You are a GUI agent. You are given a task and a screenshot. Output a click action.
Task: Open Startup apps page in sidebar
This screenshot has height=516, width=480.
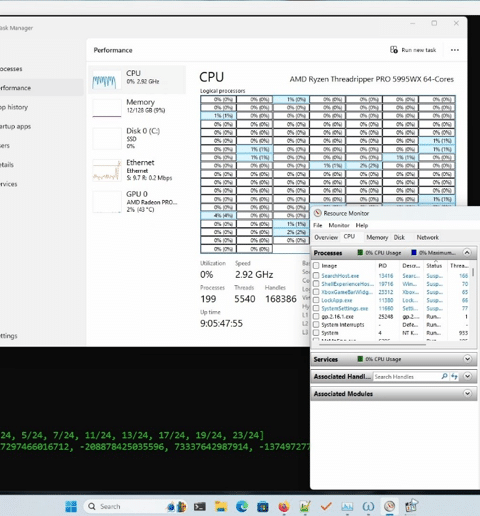[15, 126]
